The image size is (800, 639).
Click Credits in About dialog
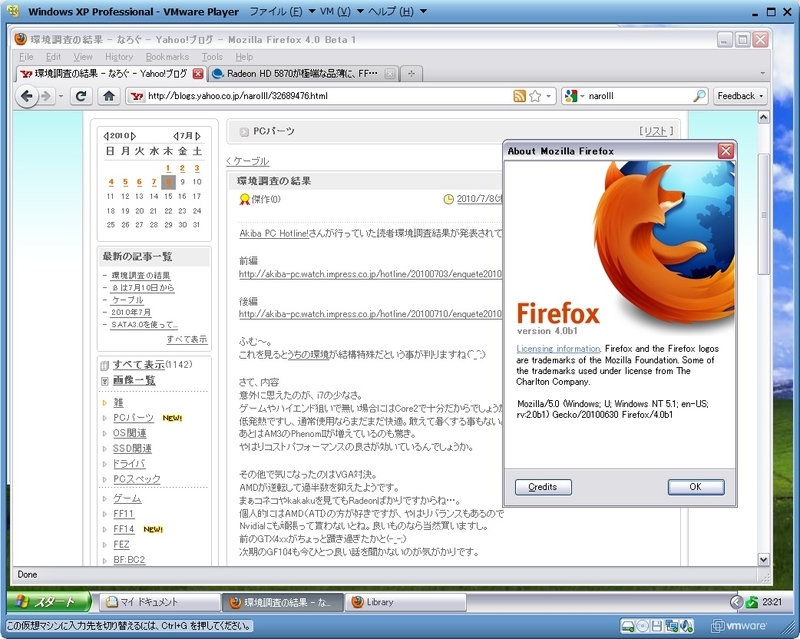pos(543,487)
